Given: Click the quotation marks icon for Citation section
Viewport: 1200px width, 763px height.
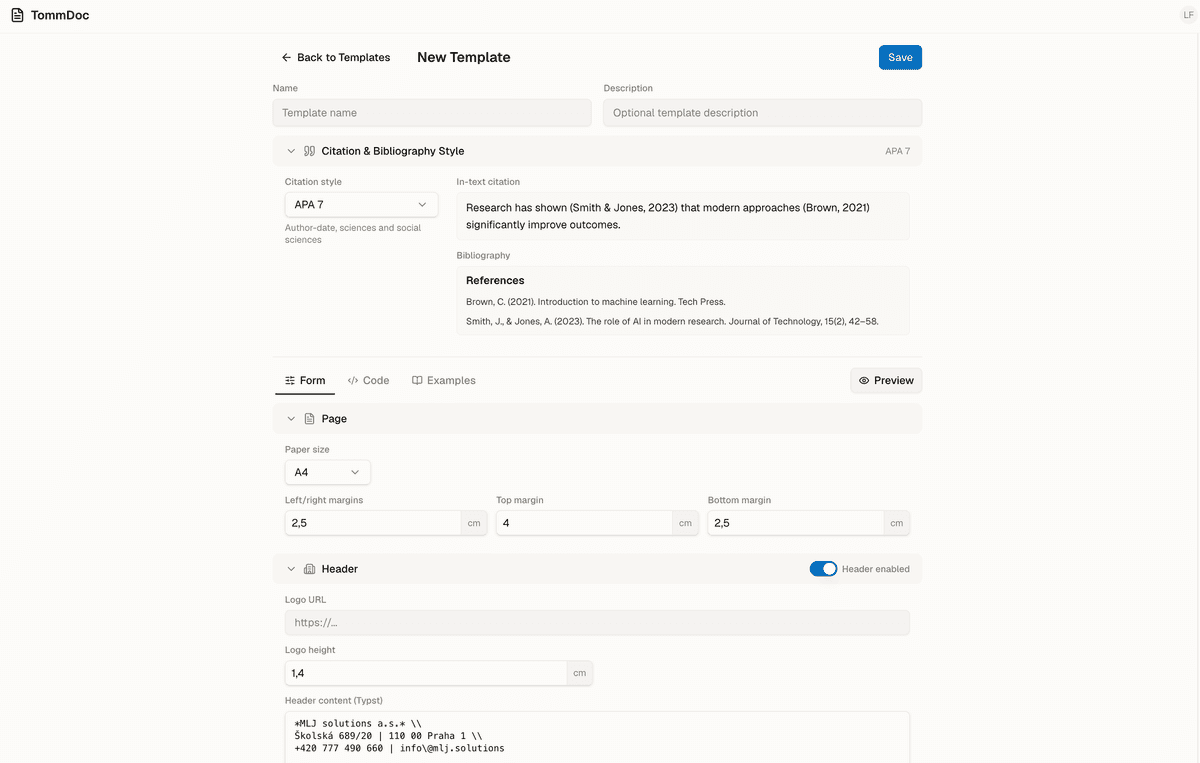Looking at the screenshot, I should click(x=309, y=151).
